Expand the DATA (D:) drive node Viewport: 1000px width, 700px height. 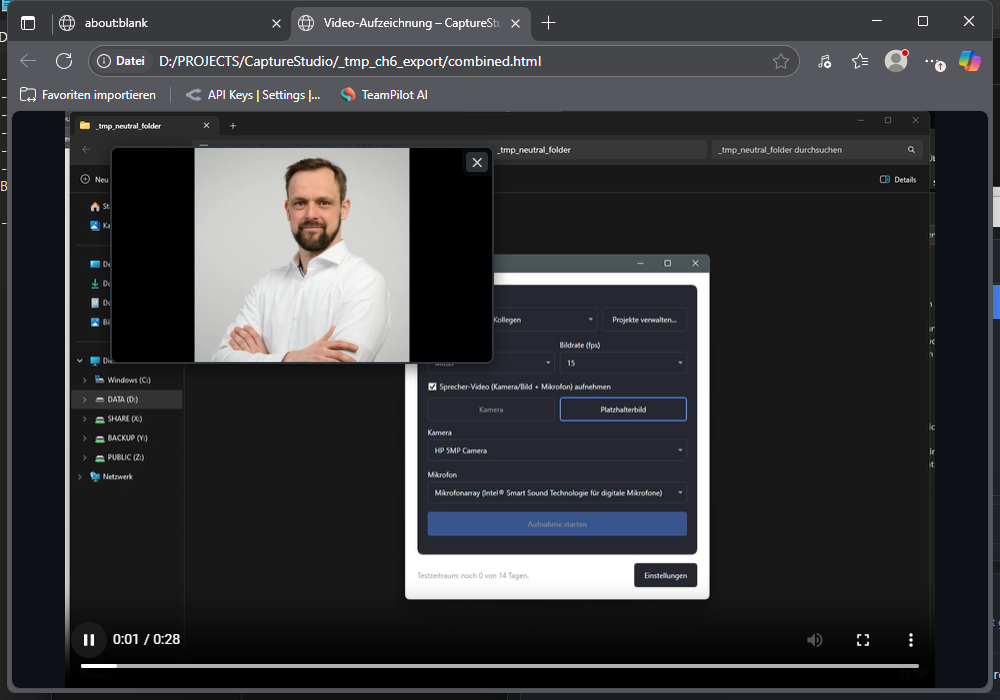85,400
